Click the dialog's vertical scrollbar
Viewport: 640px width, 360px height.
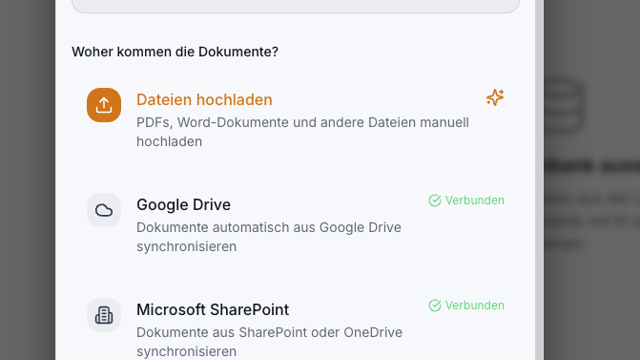point(539,180)
